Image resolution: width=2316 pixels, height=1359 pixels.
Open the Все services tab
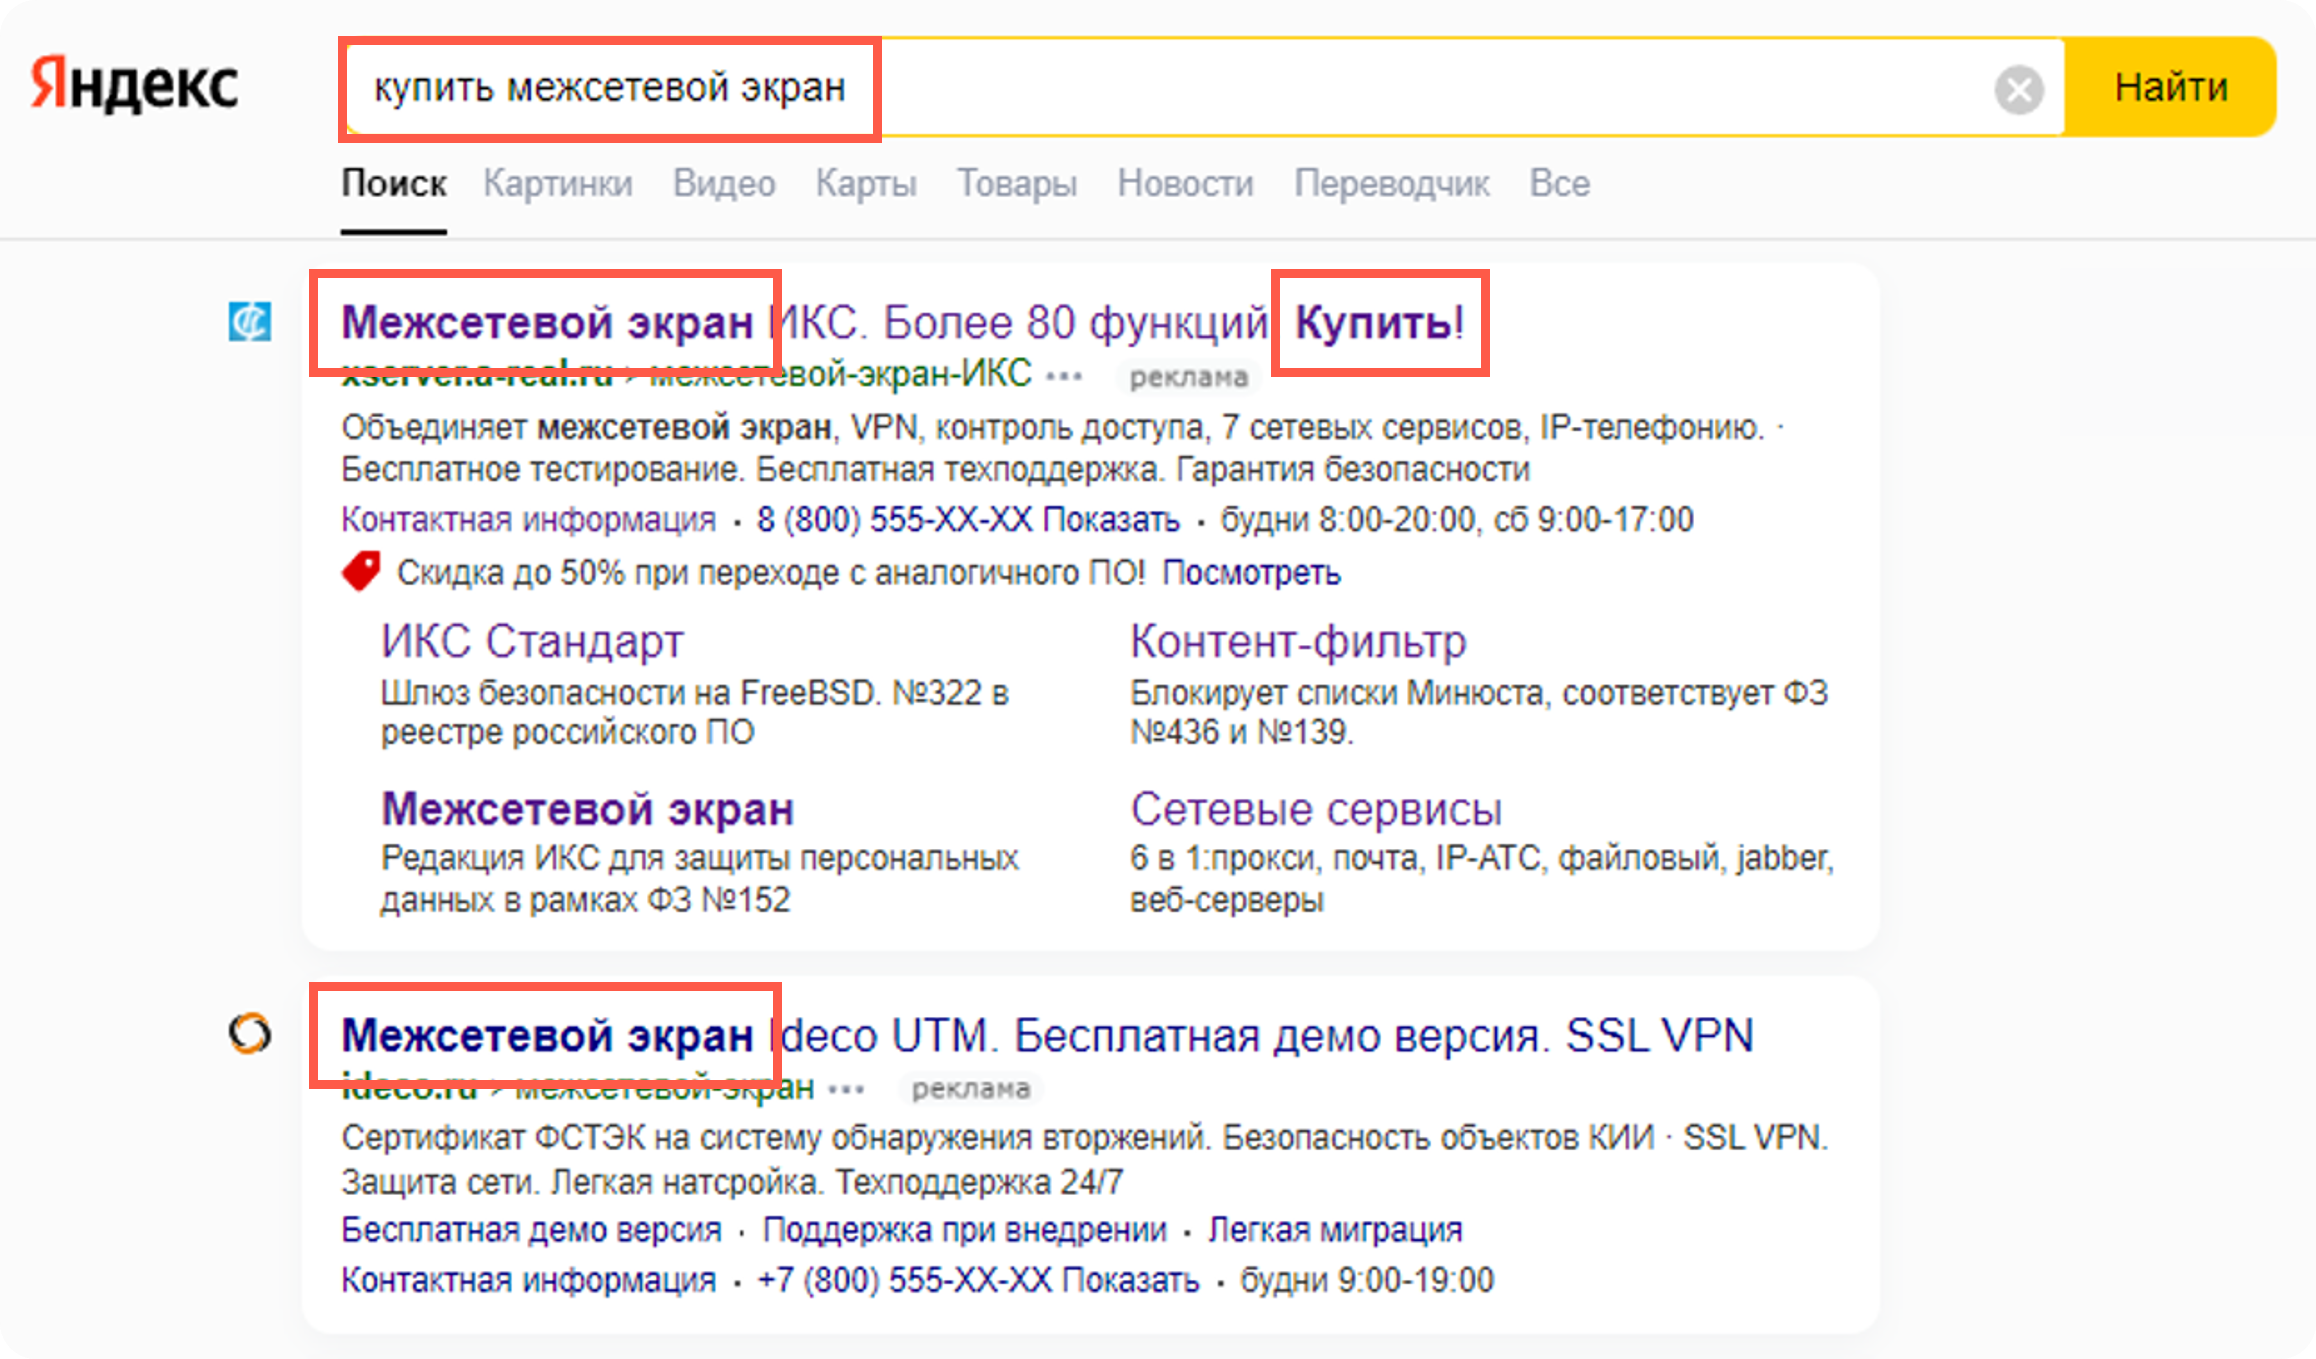[1559, 184]
